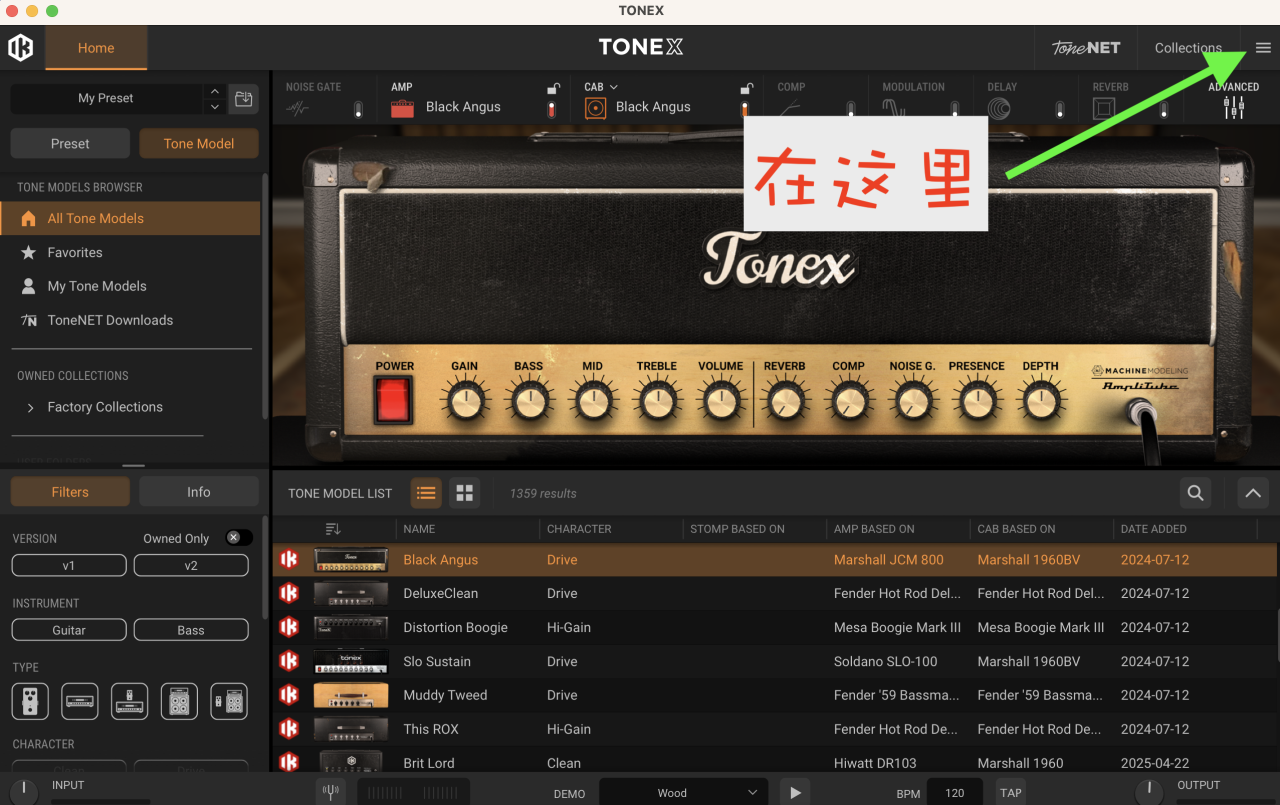Open the tone model search magnifier

click(1195, 493)
